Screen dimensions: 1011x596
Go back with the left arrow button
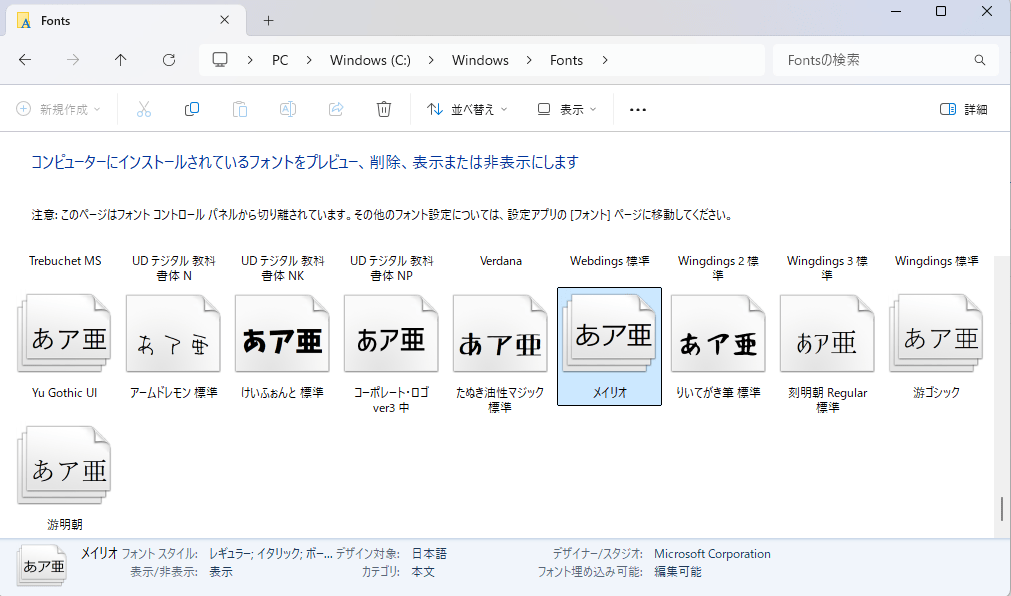pos(25,60)
